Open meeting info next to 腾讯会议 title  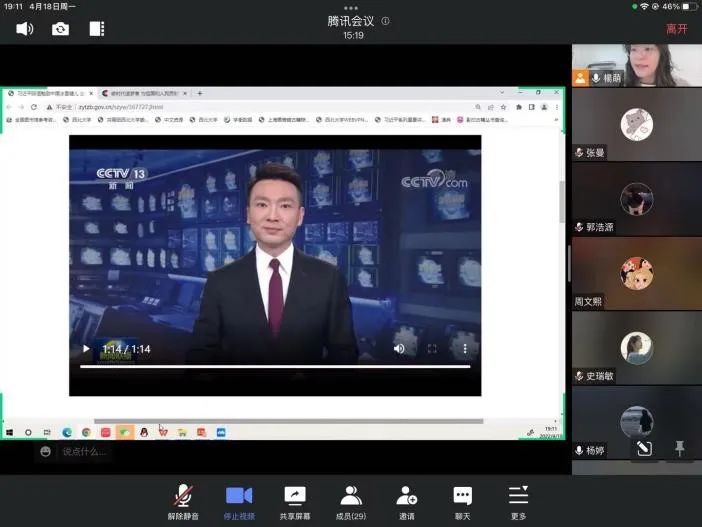(x=386, y=21)
